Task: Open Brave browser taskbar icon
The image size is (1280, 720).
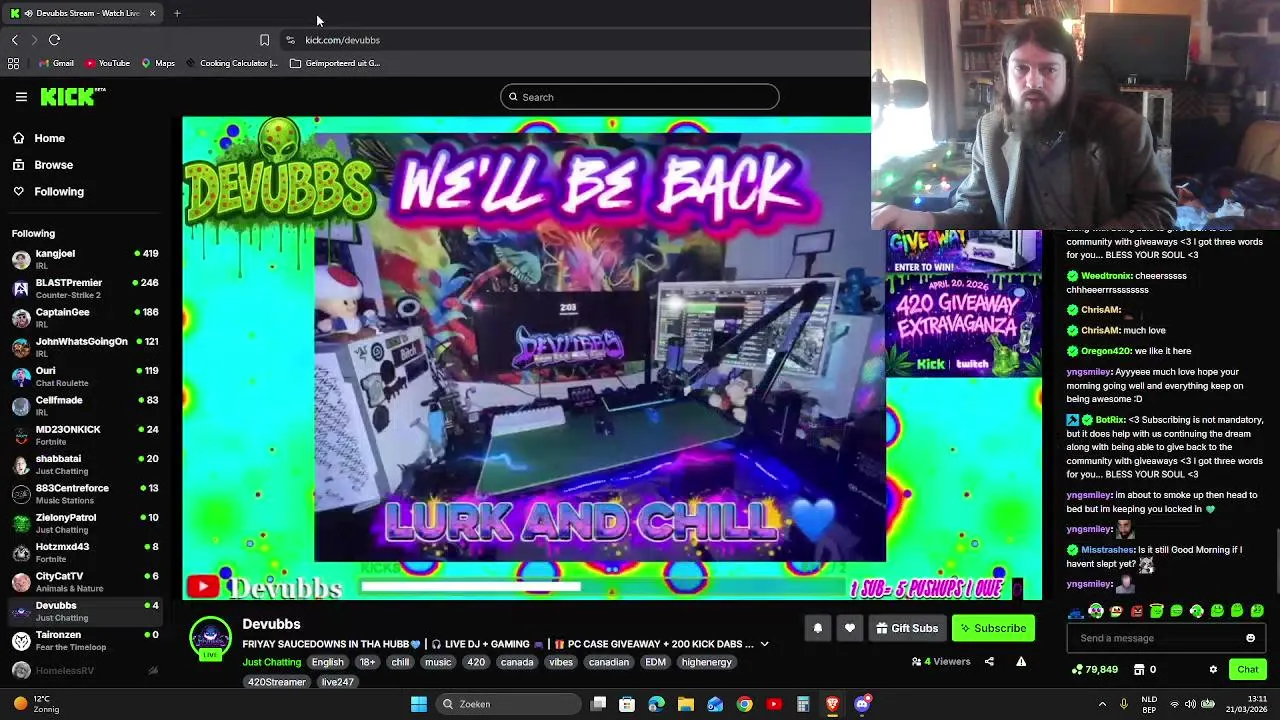Action: coord(832,704)
